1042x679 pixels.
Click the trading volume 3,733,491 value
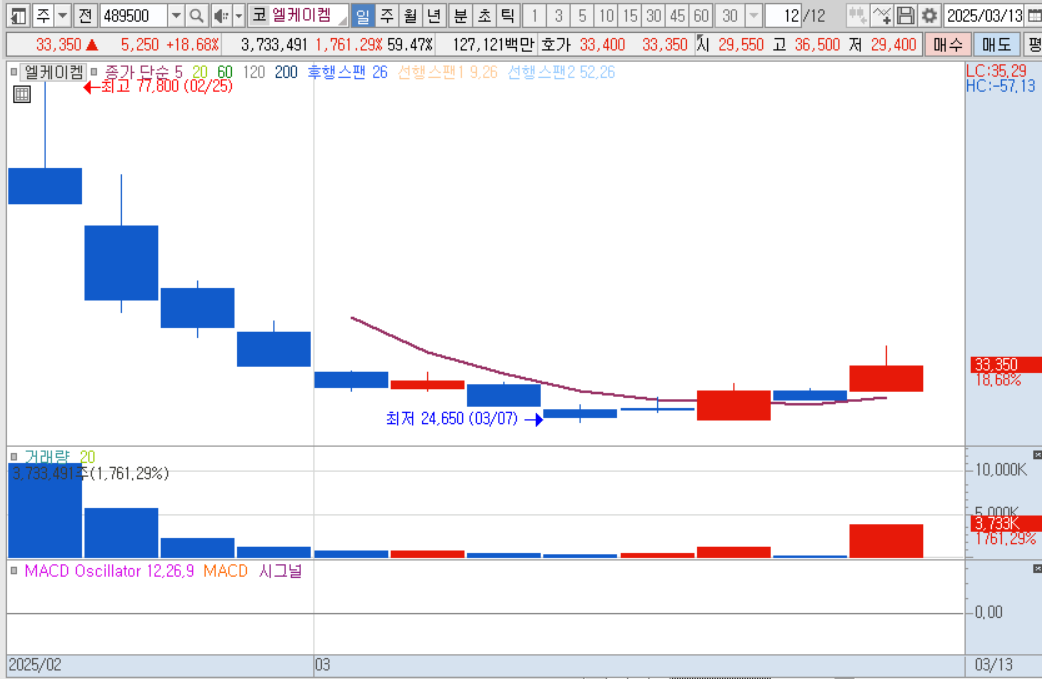(274, 45)
